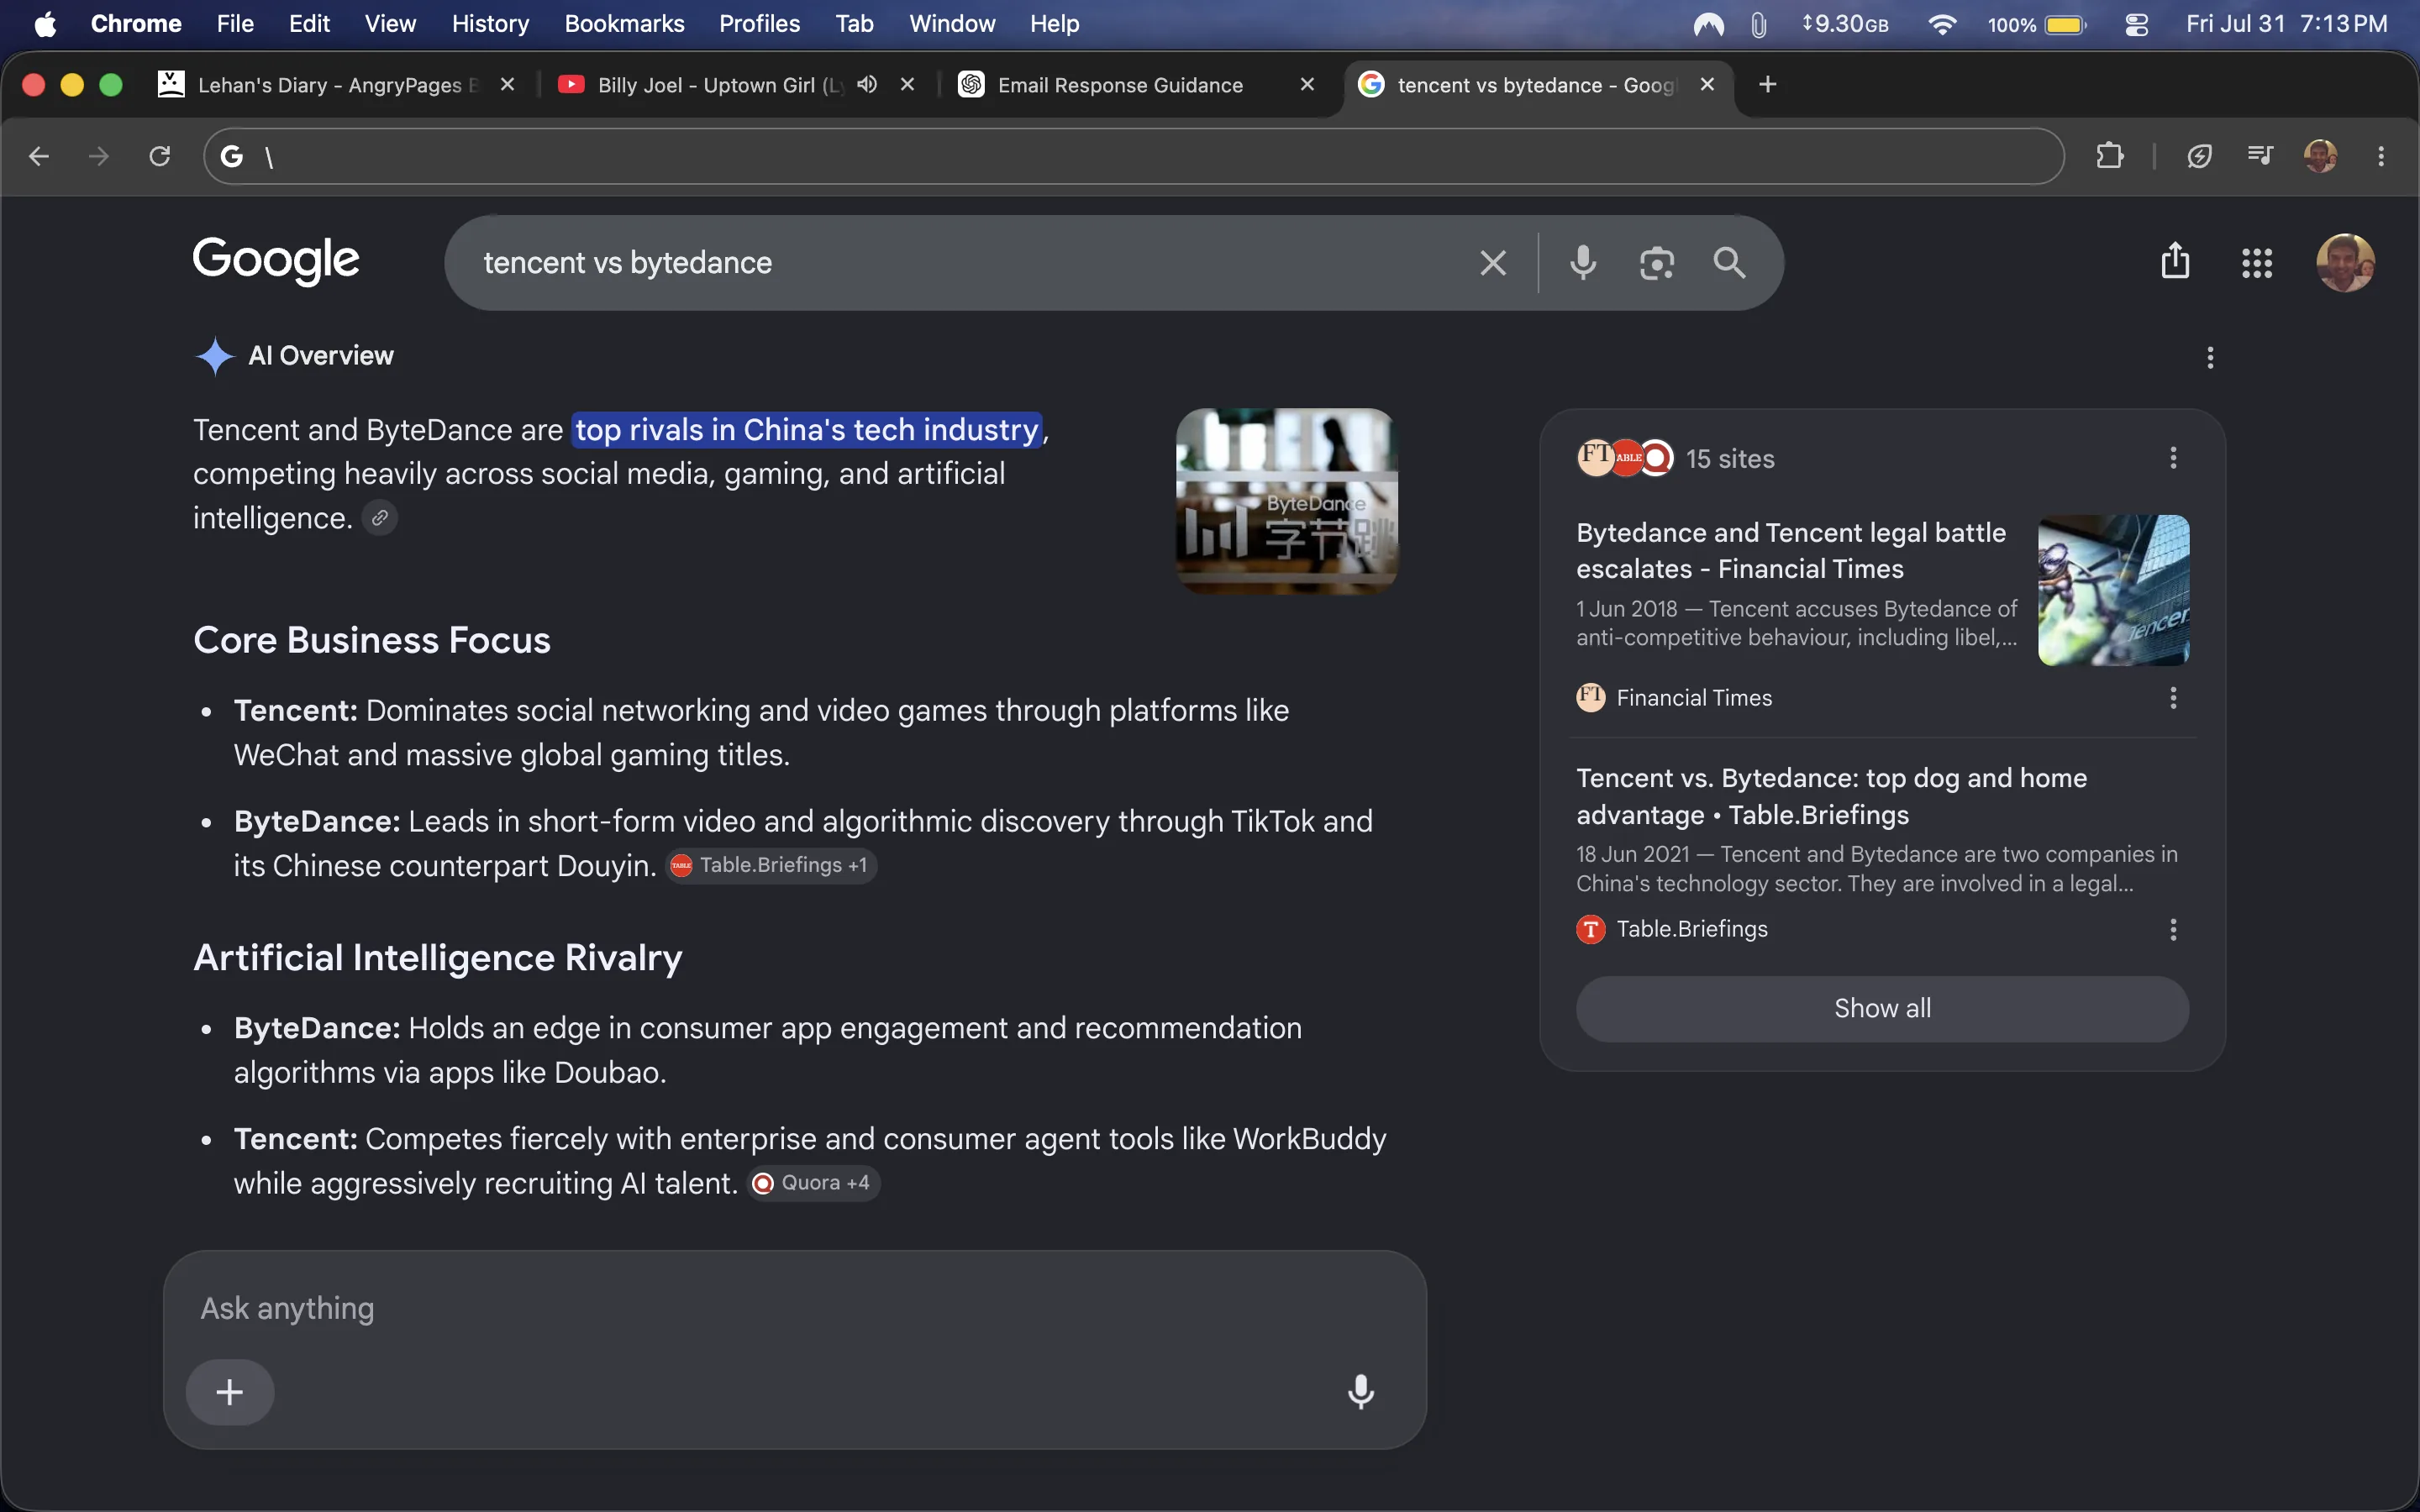Open the Google apps grid

[2257, 263]
